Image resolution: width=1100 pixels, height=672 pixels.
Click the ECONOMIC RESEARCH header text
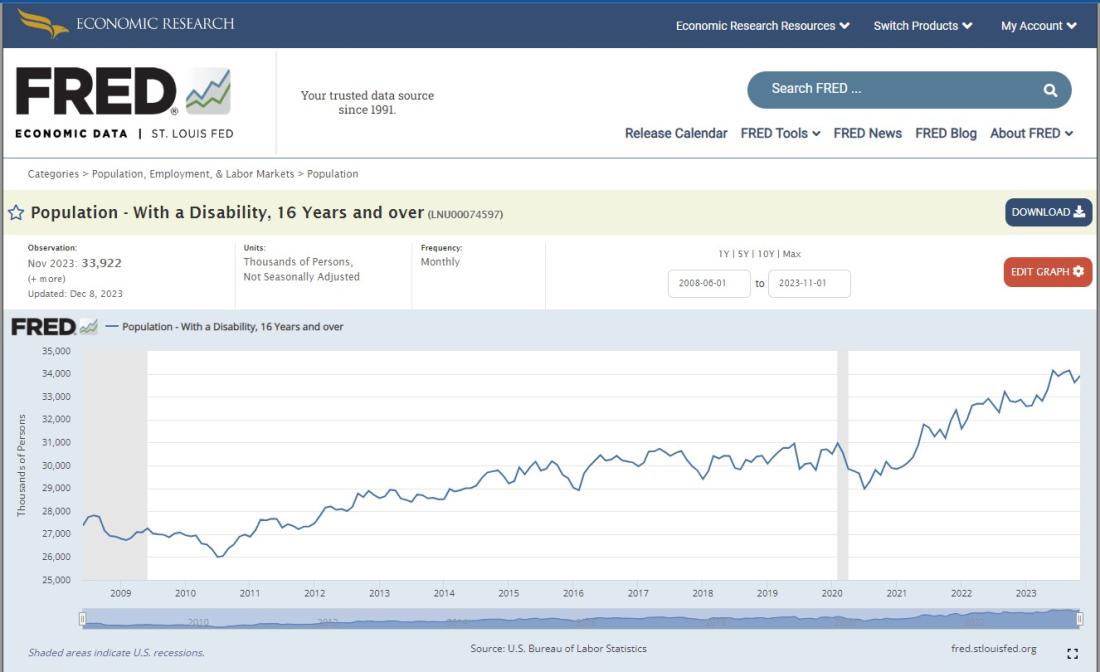(x=155, y=24)
